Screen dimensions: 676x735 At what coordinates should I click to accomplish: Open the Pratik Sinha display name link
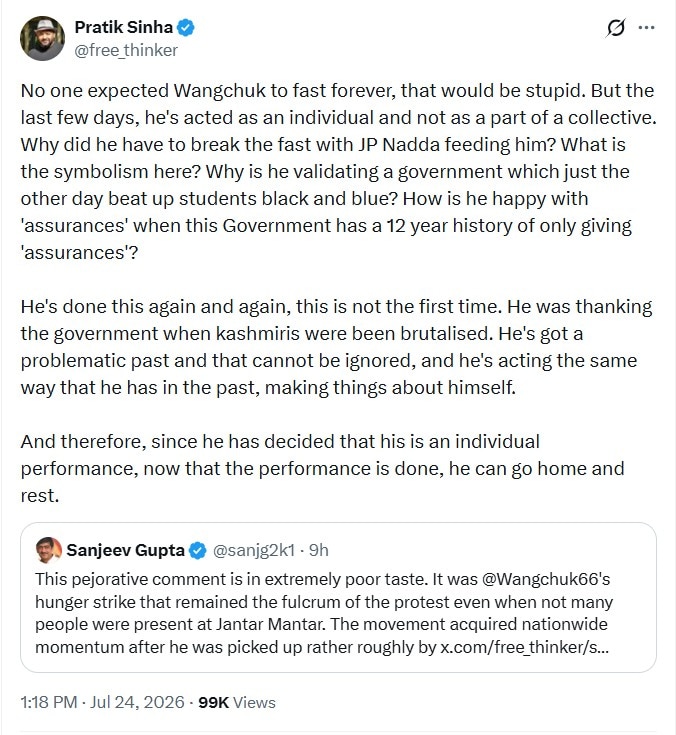pyautogui.click(x=124, y=27)
